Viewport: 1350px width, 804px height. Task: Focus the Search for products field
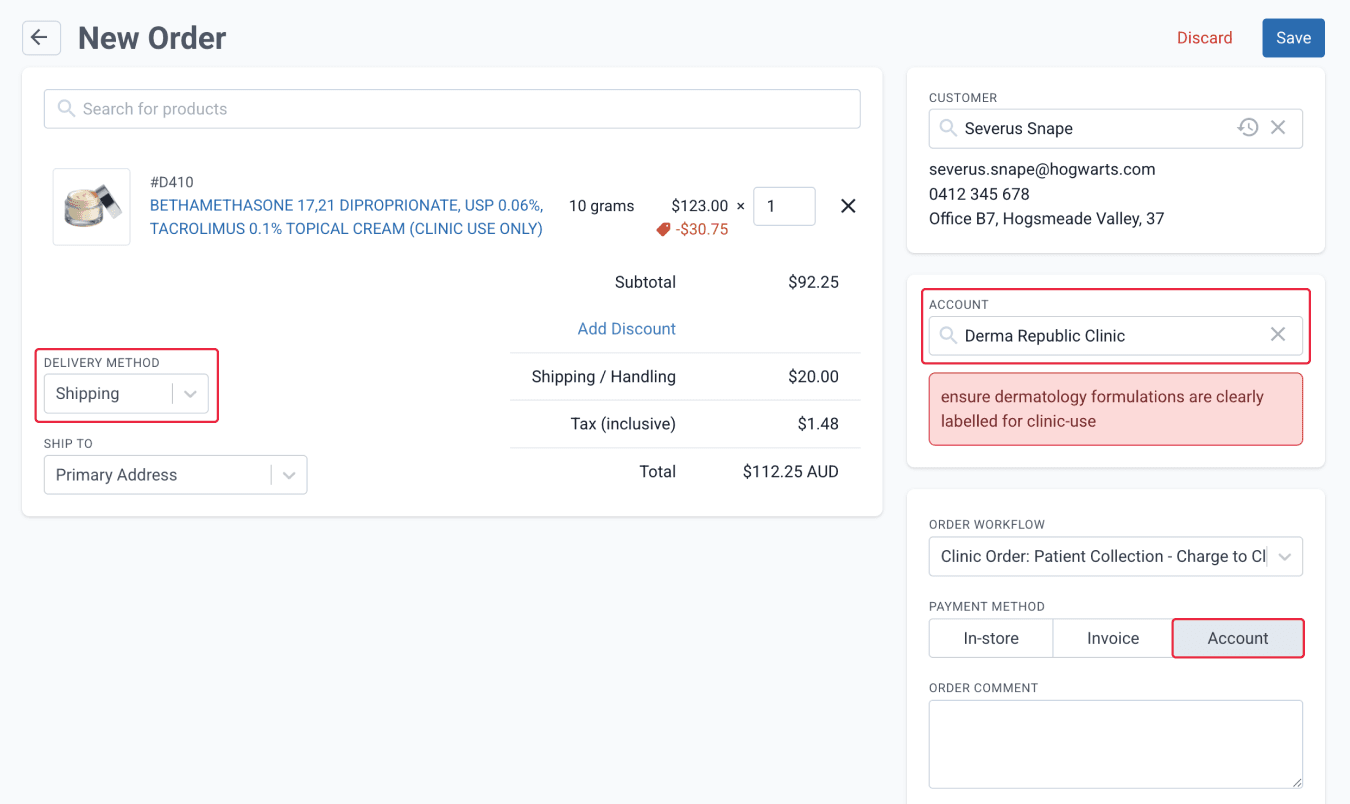(x=452, y=109)
